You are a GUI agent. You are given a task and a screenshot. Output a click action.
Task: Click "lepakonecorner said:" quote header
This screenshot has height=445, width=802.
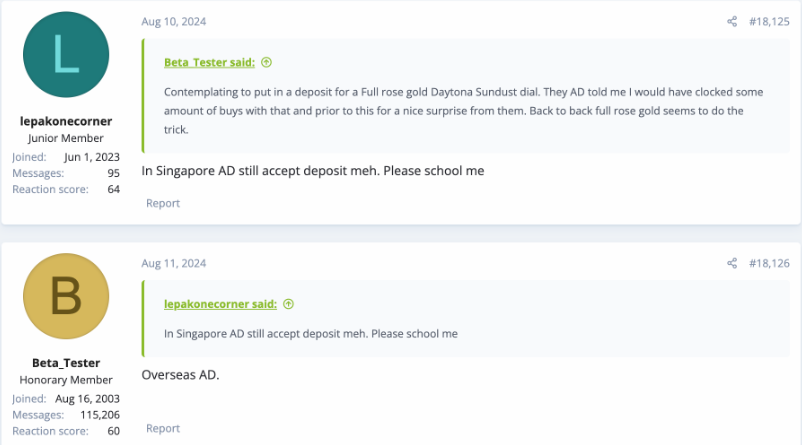pos(220,304)
